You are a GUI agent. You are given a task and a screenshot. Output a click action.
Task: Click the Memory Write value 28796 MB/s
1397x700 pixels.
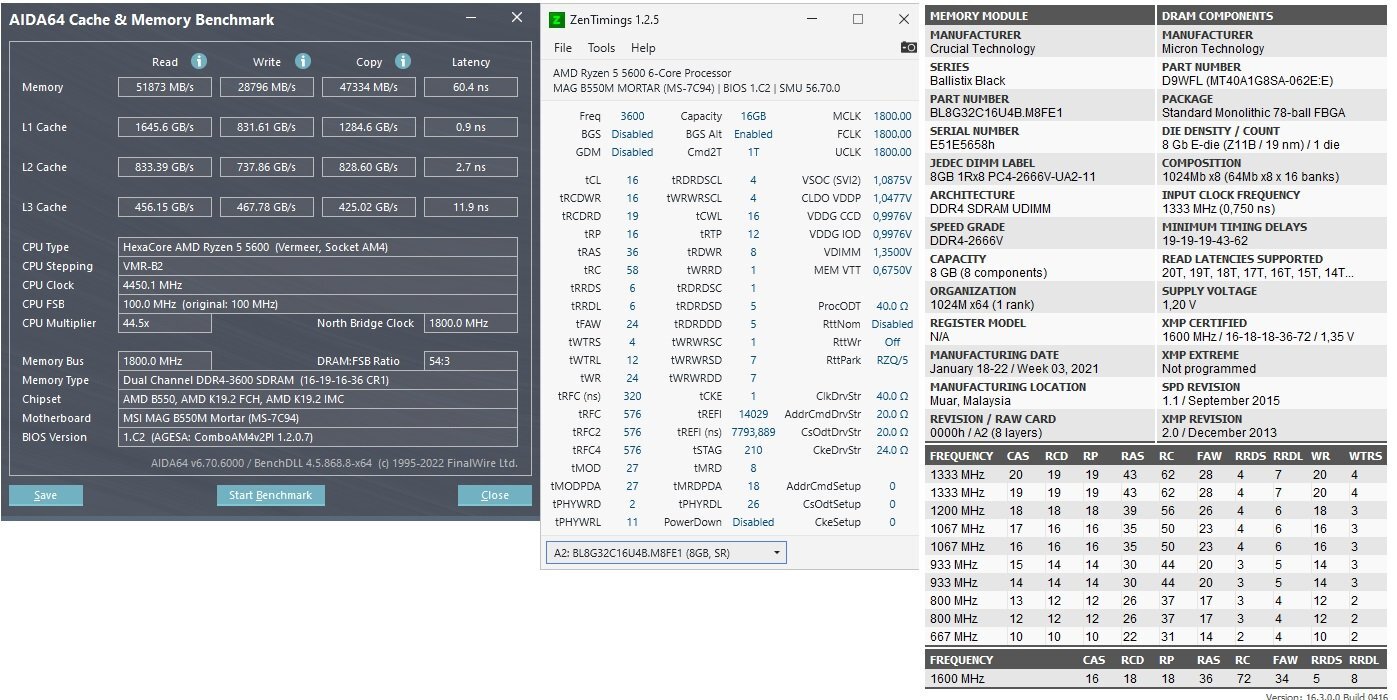(x=267, y=88)
